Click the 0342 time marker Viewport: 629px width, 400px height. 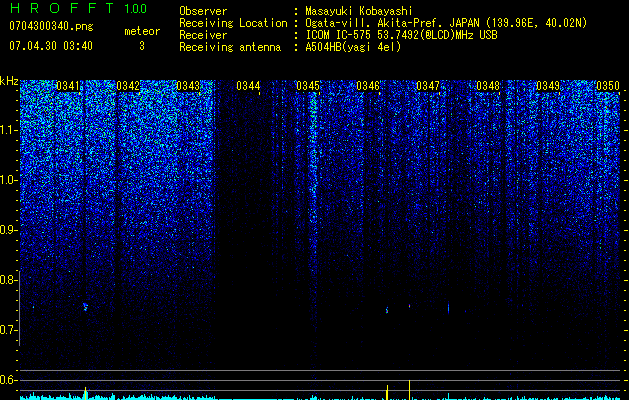pos(128,86)
